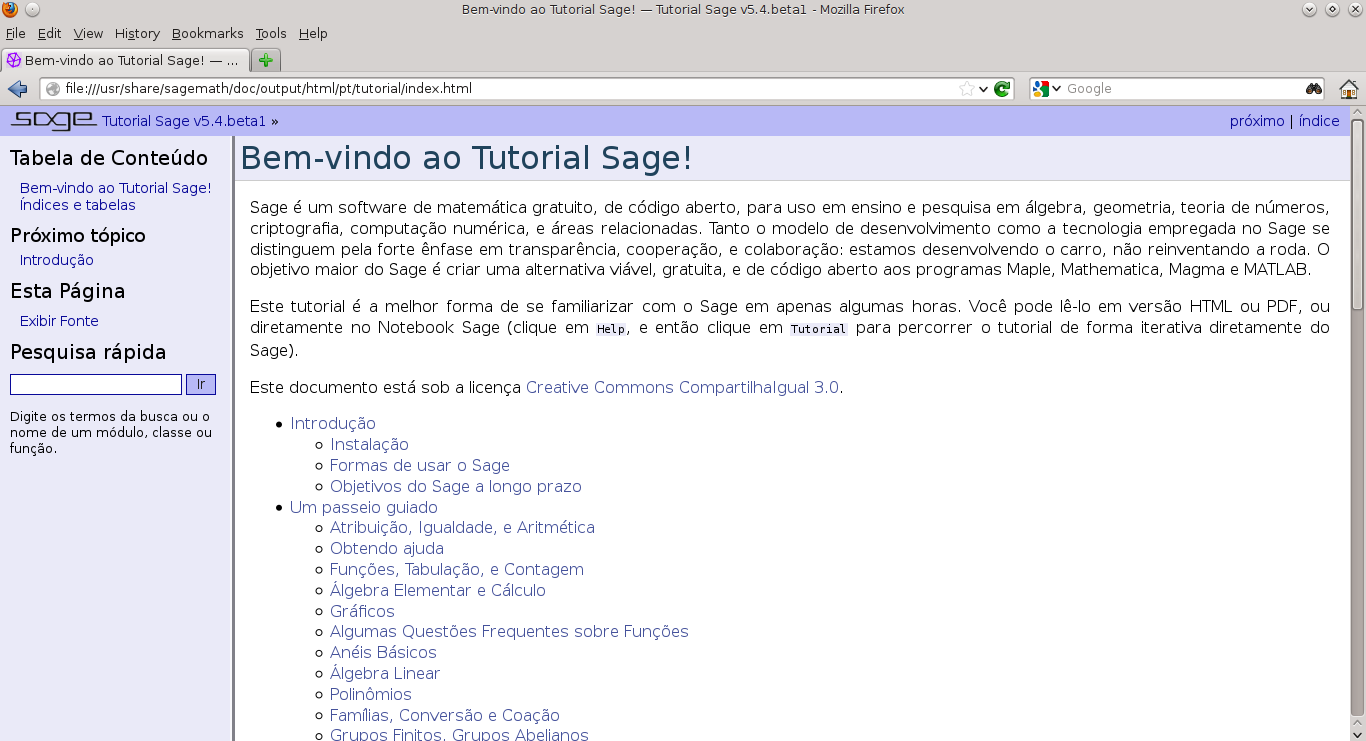Open Um passeio guiado link
1366x741 pixels.
click(x=364, y=508)
